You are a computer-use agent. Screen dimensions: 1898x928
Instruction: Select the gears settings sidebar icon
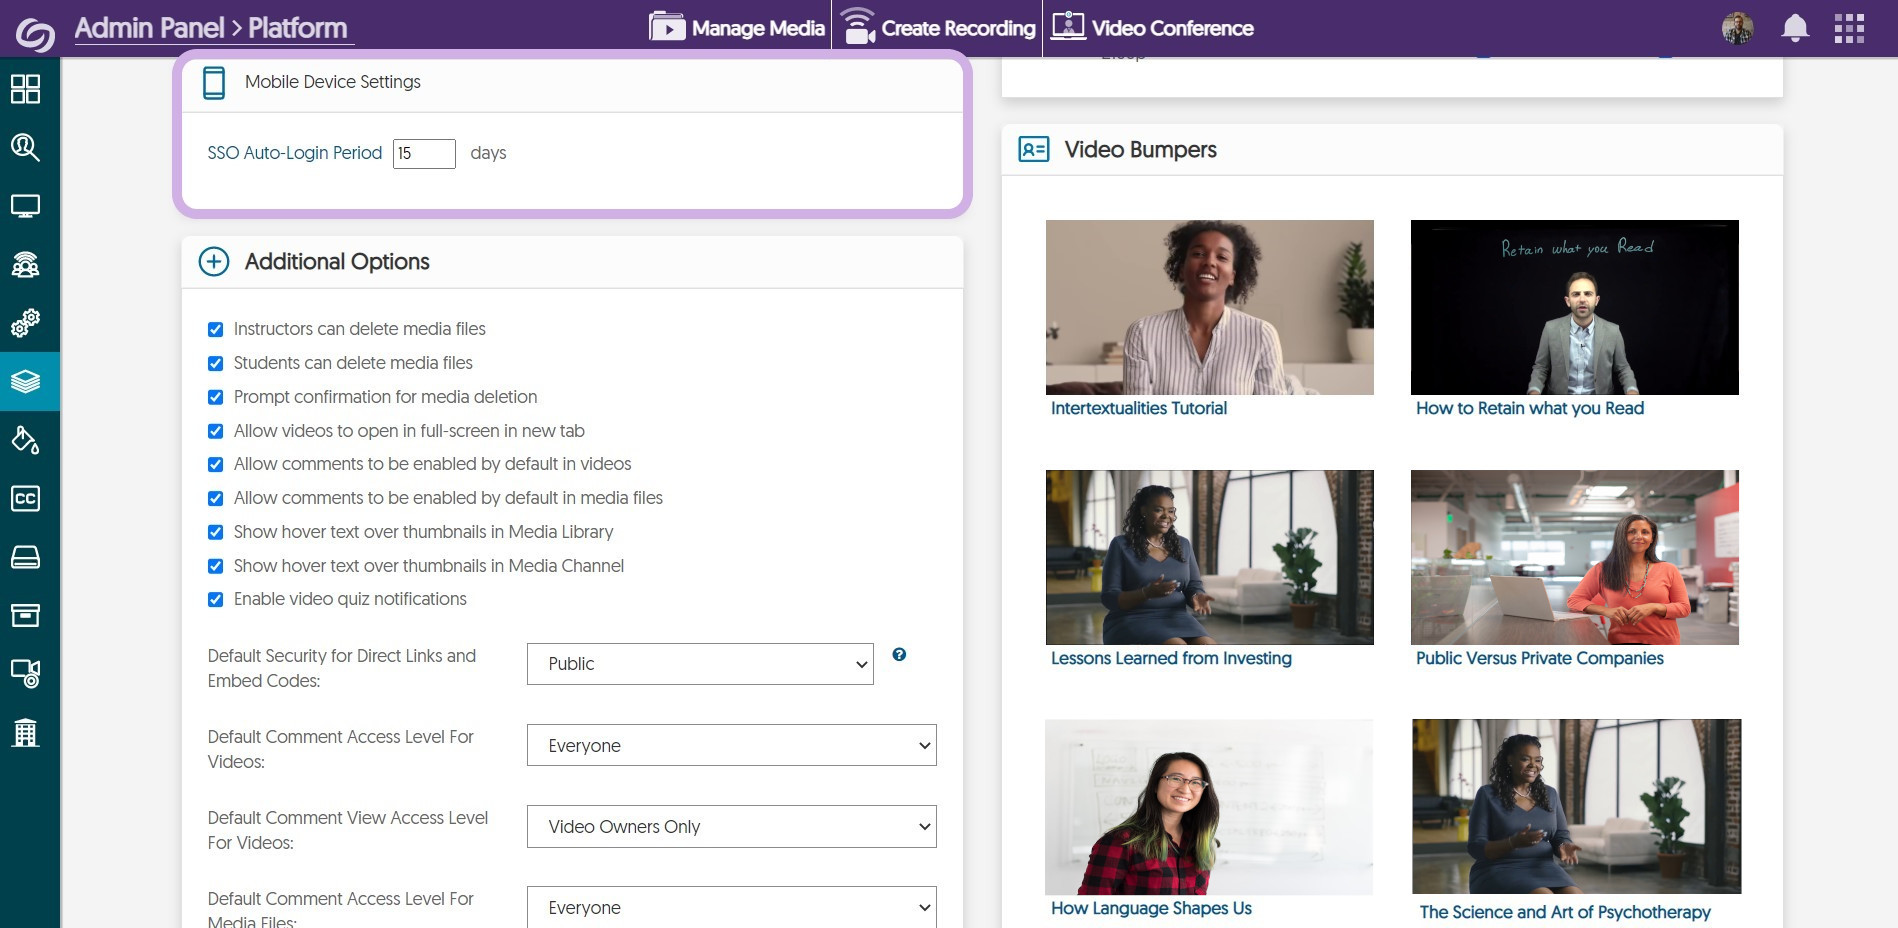tap(25, 323)
